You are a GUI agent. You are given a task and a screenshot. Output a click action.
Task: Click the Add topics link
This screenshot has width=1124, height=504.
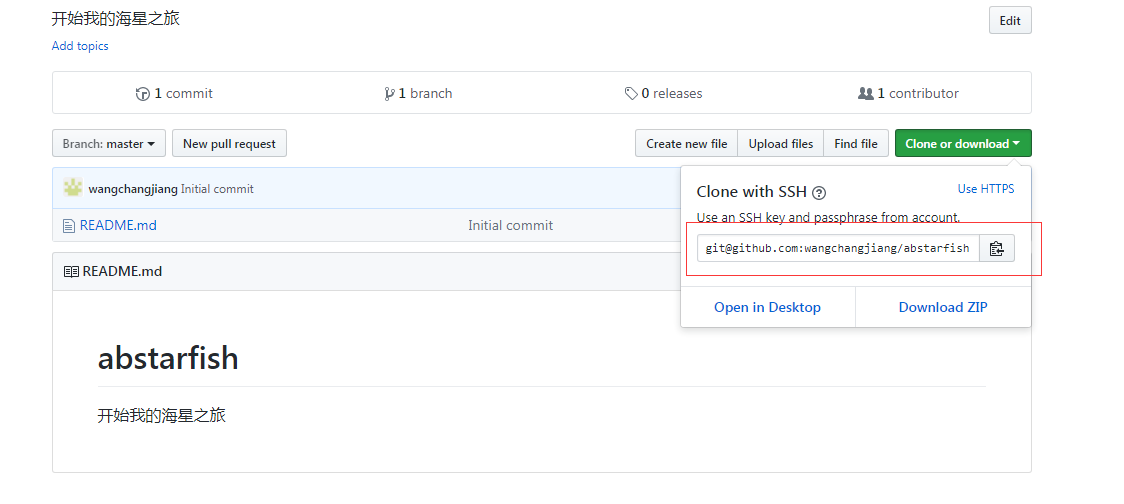click(80, 46)
